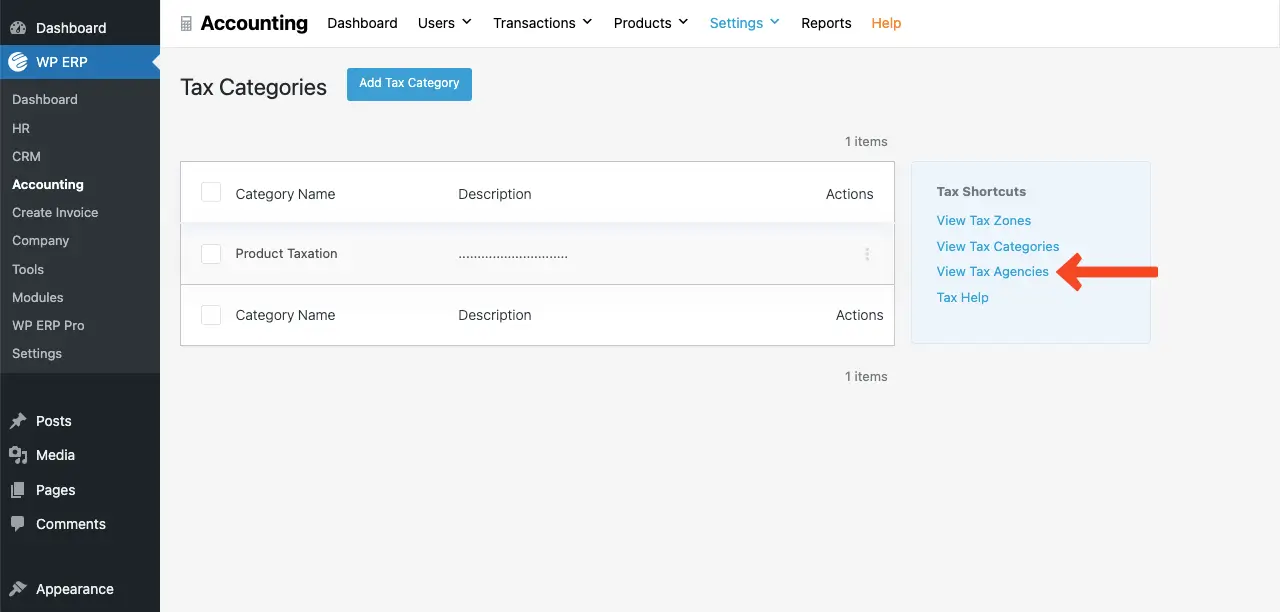Click the Accounting heading title

pos(254,23)
